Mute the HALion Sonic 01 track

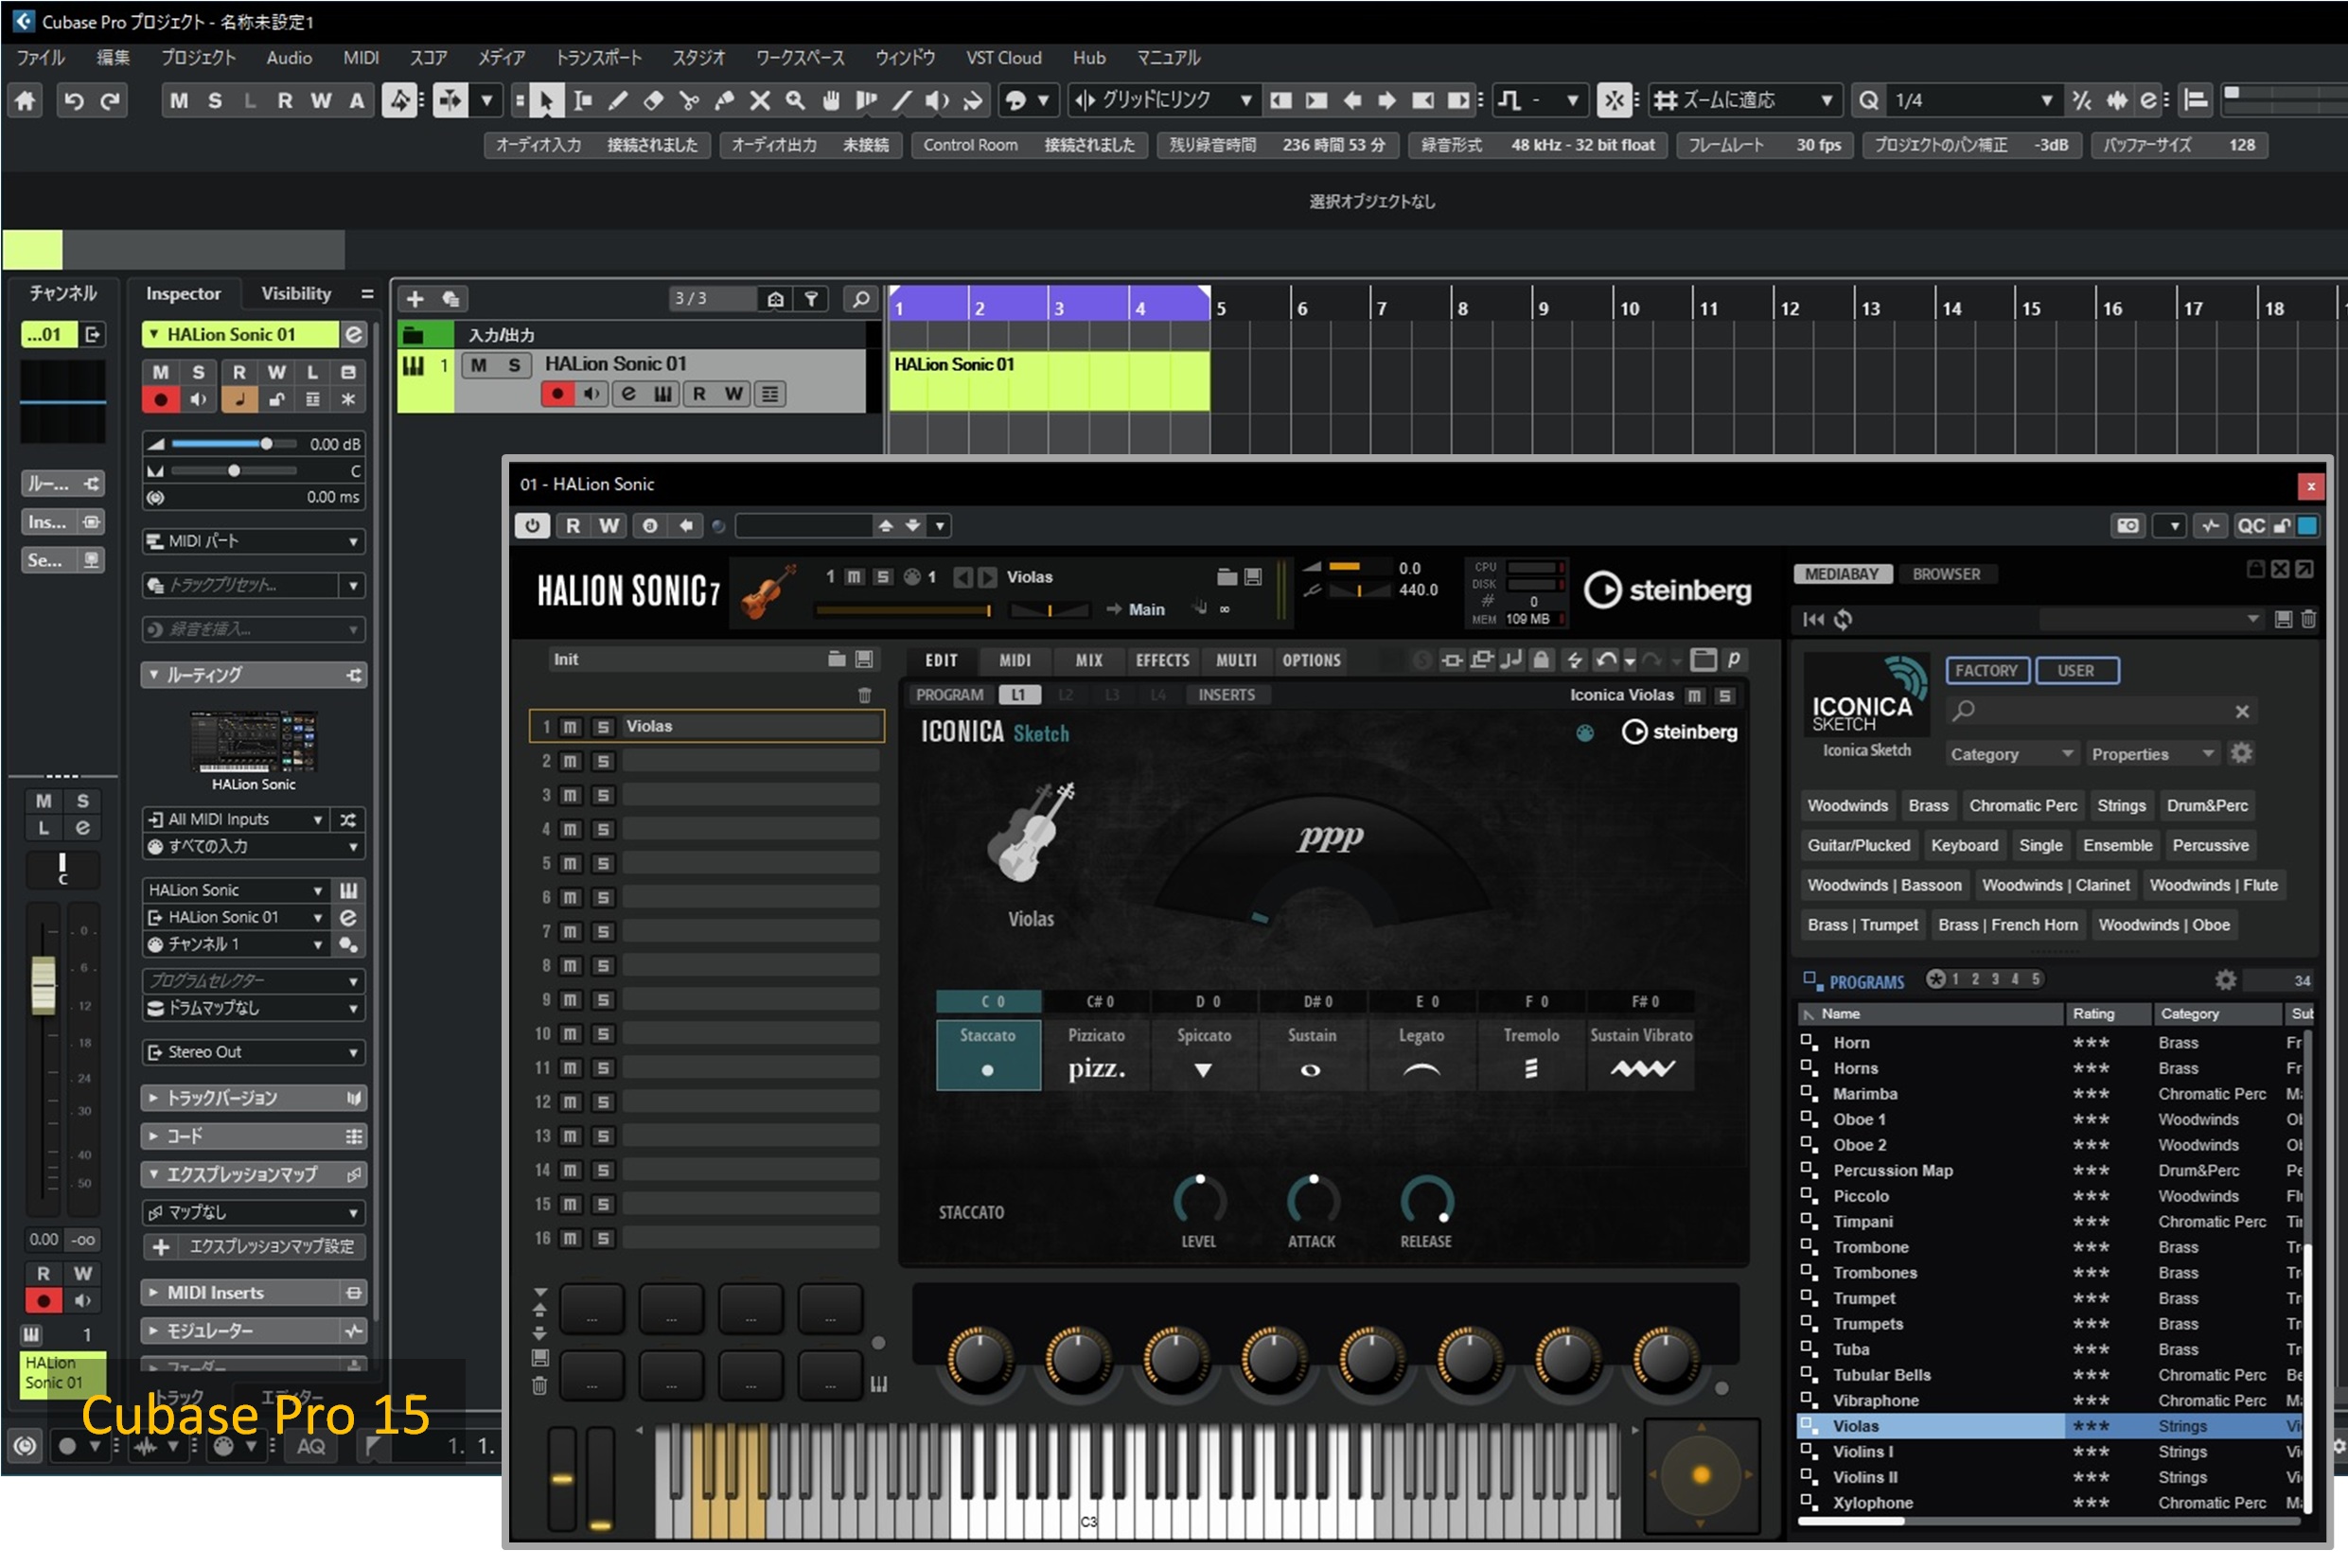tap(479, 365)
